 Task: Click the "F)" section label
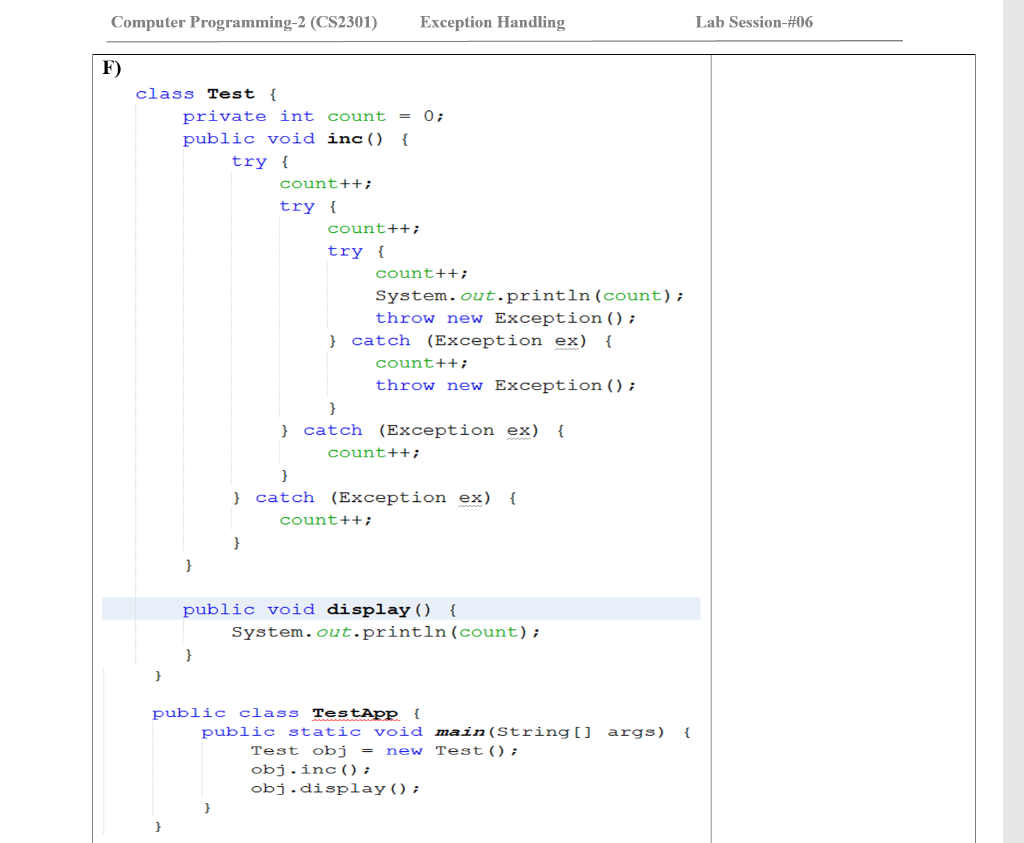[x=110, y=68]
